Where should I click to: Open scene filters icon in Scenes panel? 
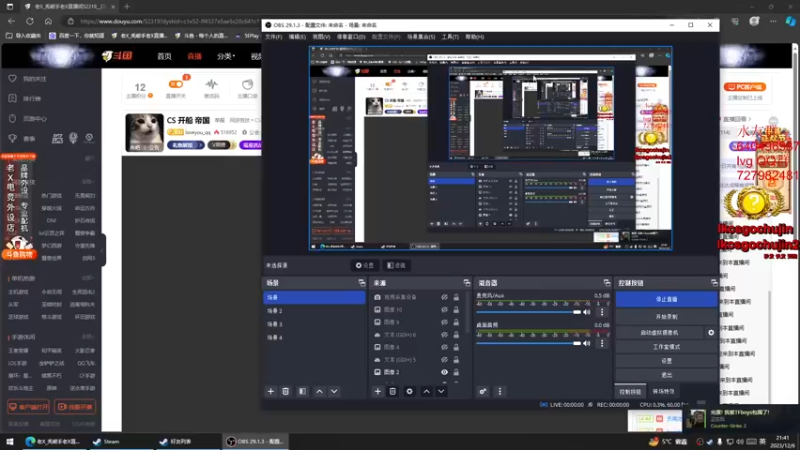click(303, 391)
